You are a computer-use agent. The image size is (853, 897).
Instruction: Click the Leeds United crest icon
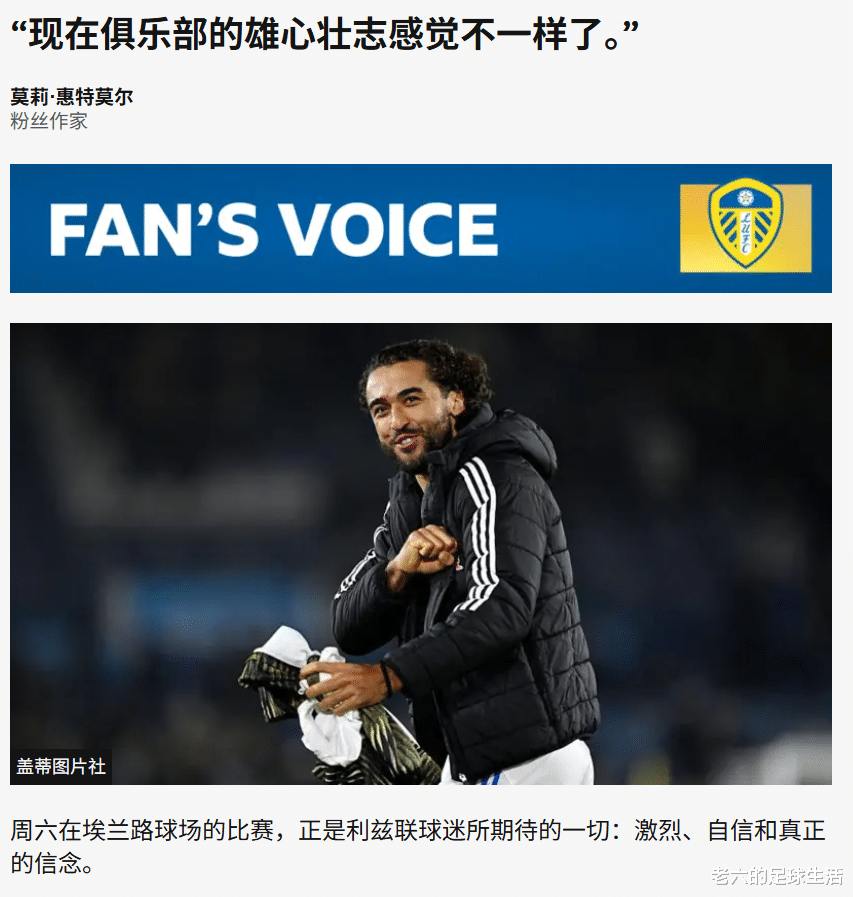745,223
